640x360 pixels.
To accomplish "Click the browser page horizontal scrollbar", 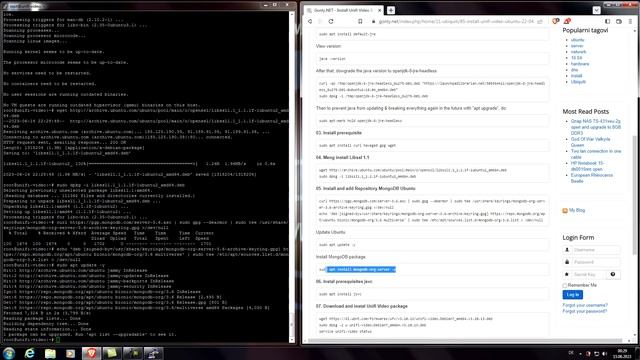I will pyautogui.click(x=465, y=340).
